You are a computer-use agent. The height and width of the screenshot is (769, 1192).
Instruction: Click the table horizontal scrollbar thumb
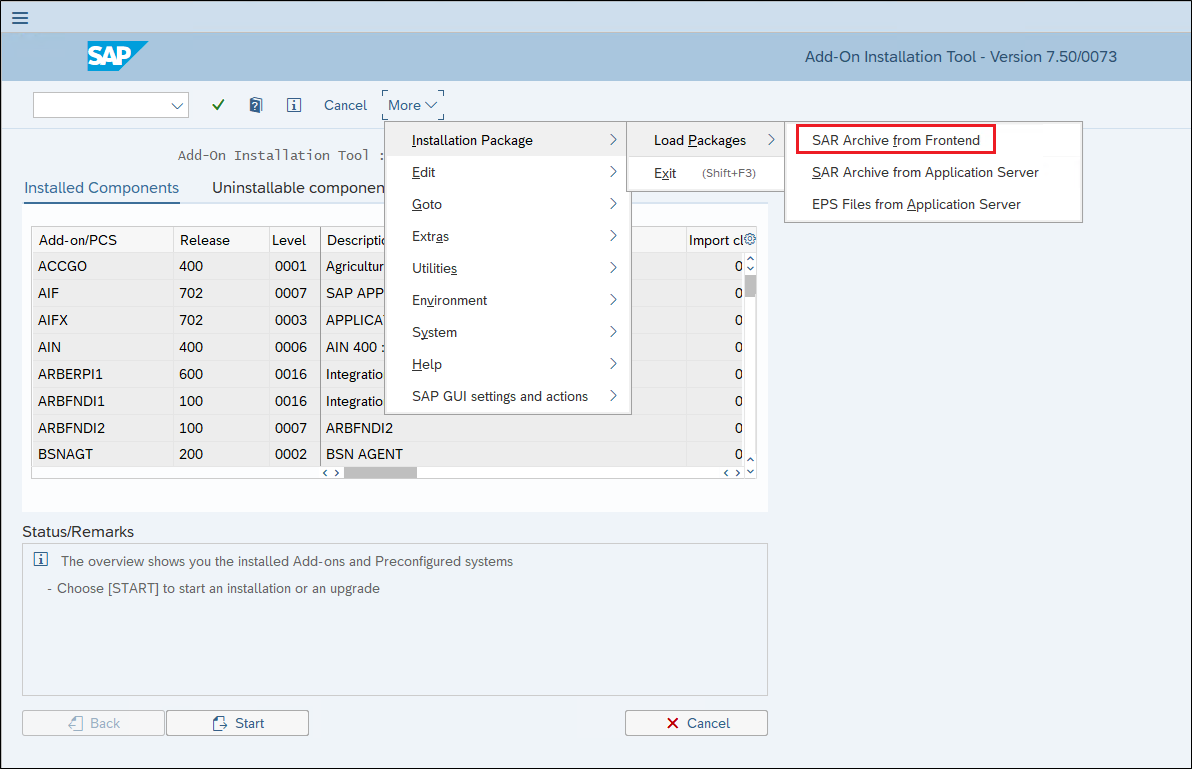(x=380, y=473)
